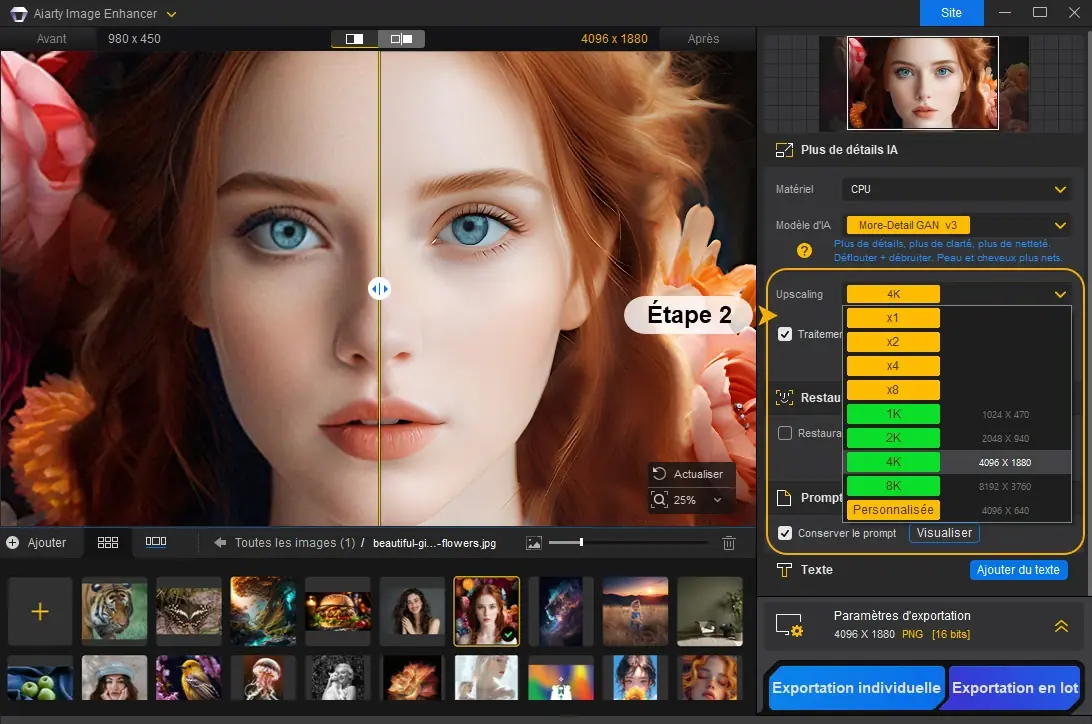1092x724 pixels.
Task: Click the Exportation en lot button
Action: click(1015, 688)
